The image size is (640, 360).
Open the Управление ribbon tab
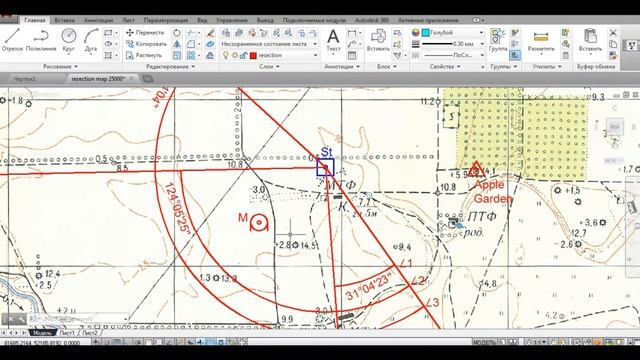tap(231, 20)
